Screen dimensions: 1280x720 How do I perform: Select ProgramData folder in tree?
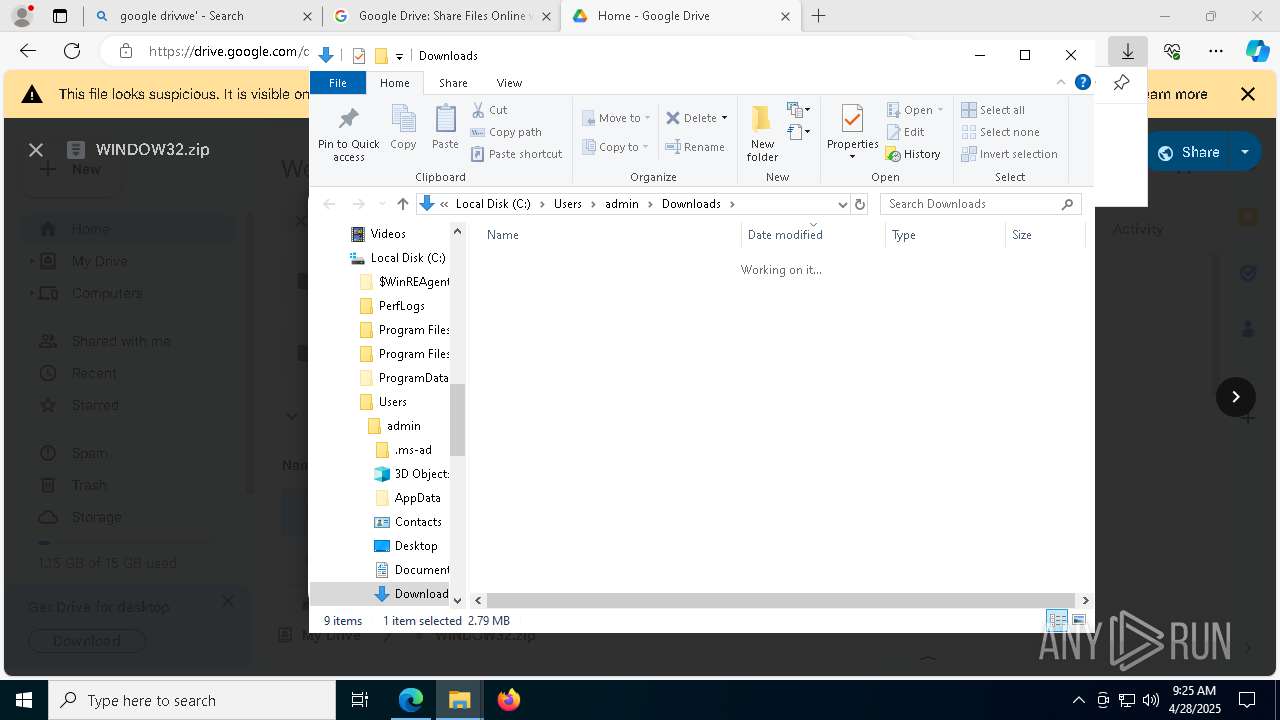[x=404, y=378]
